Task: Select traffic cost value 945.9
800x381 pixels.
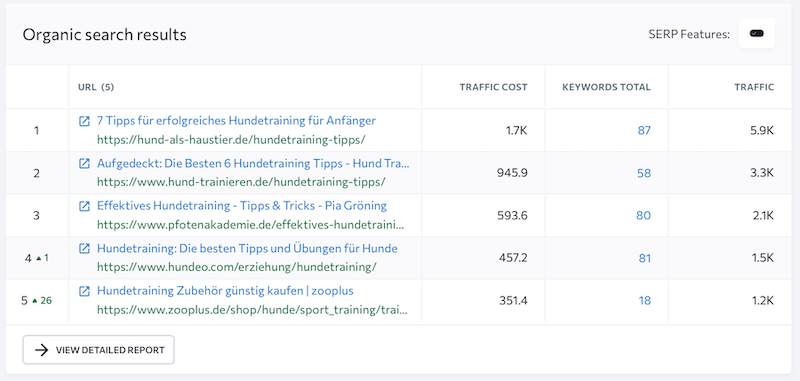Action: pyautogui.click(x=512, y=173)
